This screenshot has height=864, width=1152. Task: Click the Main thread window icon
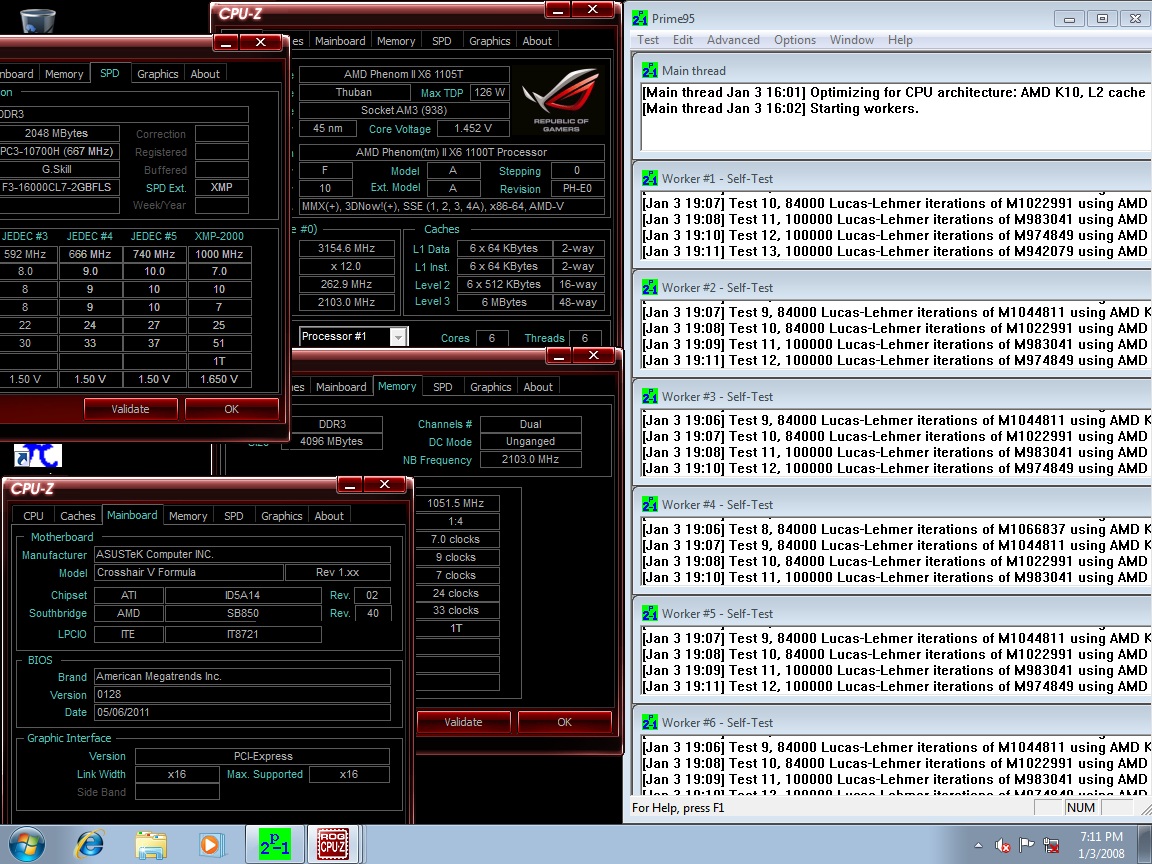coord(649,71)
